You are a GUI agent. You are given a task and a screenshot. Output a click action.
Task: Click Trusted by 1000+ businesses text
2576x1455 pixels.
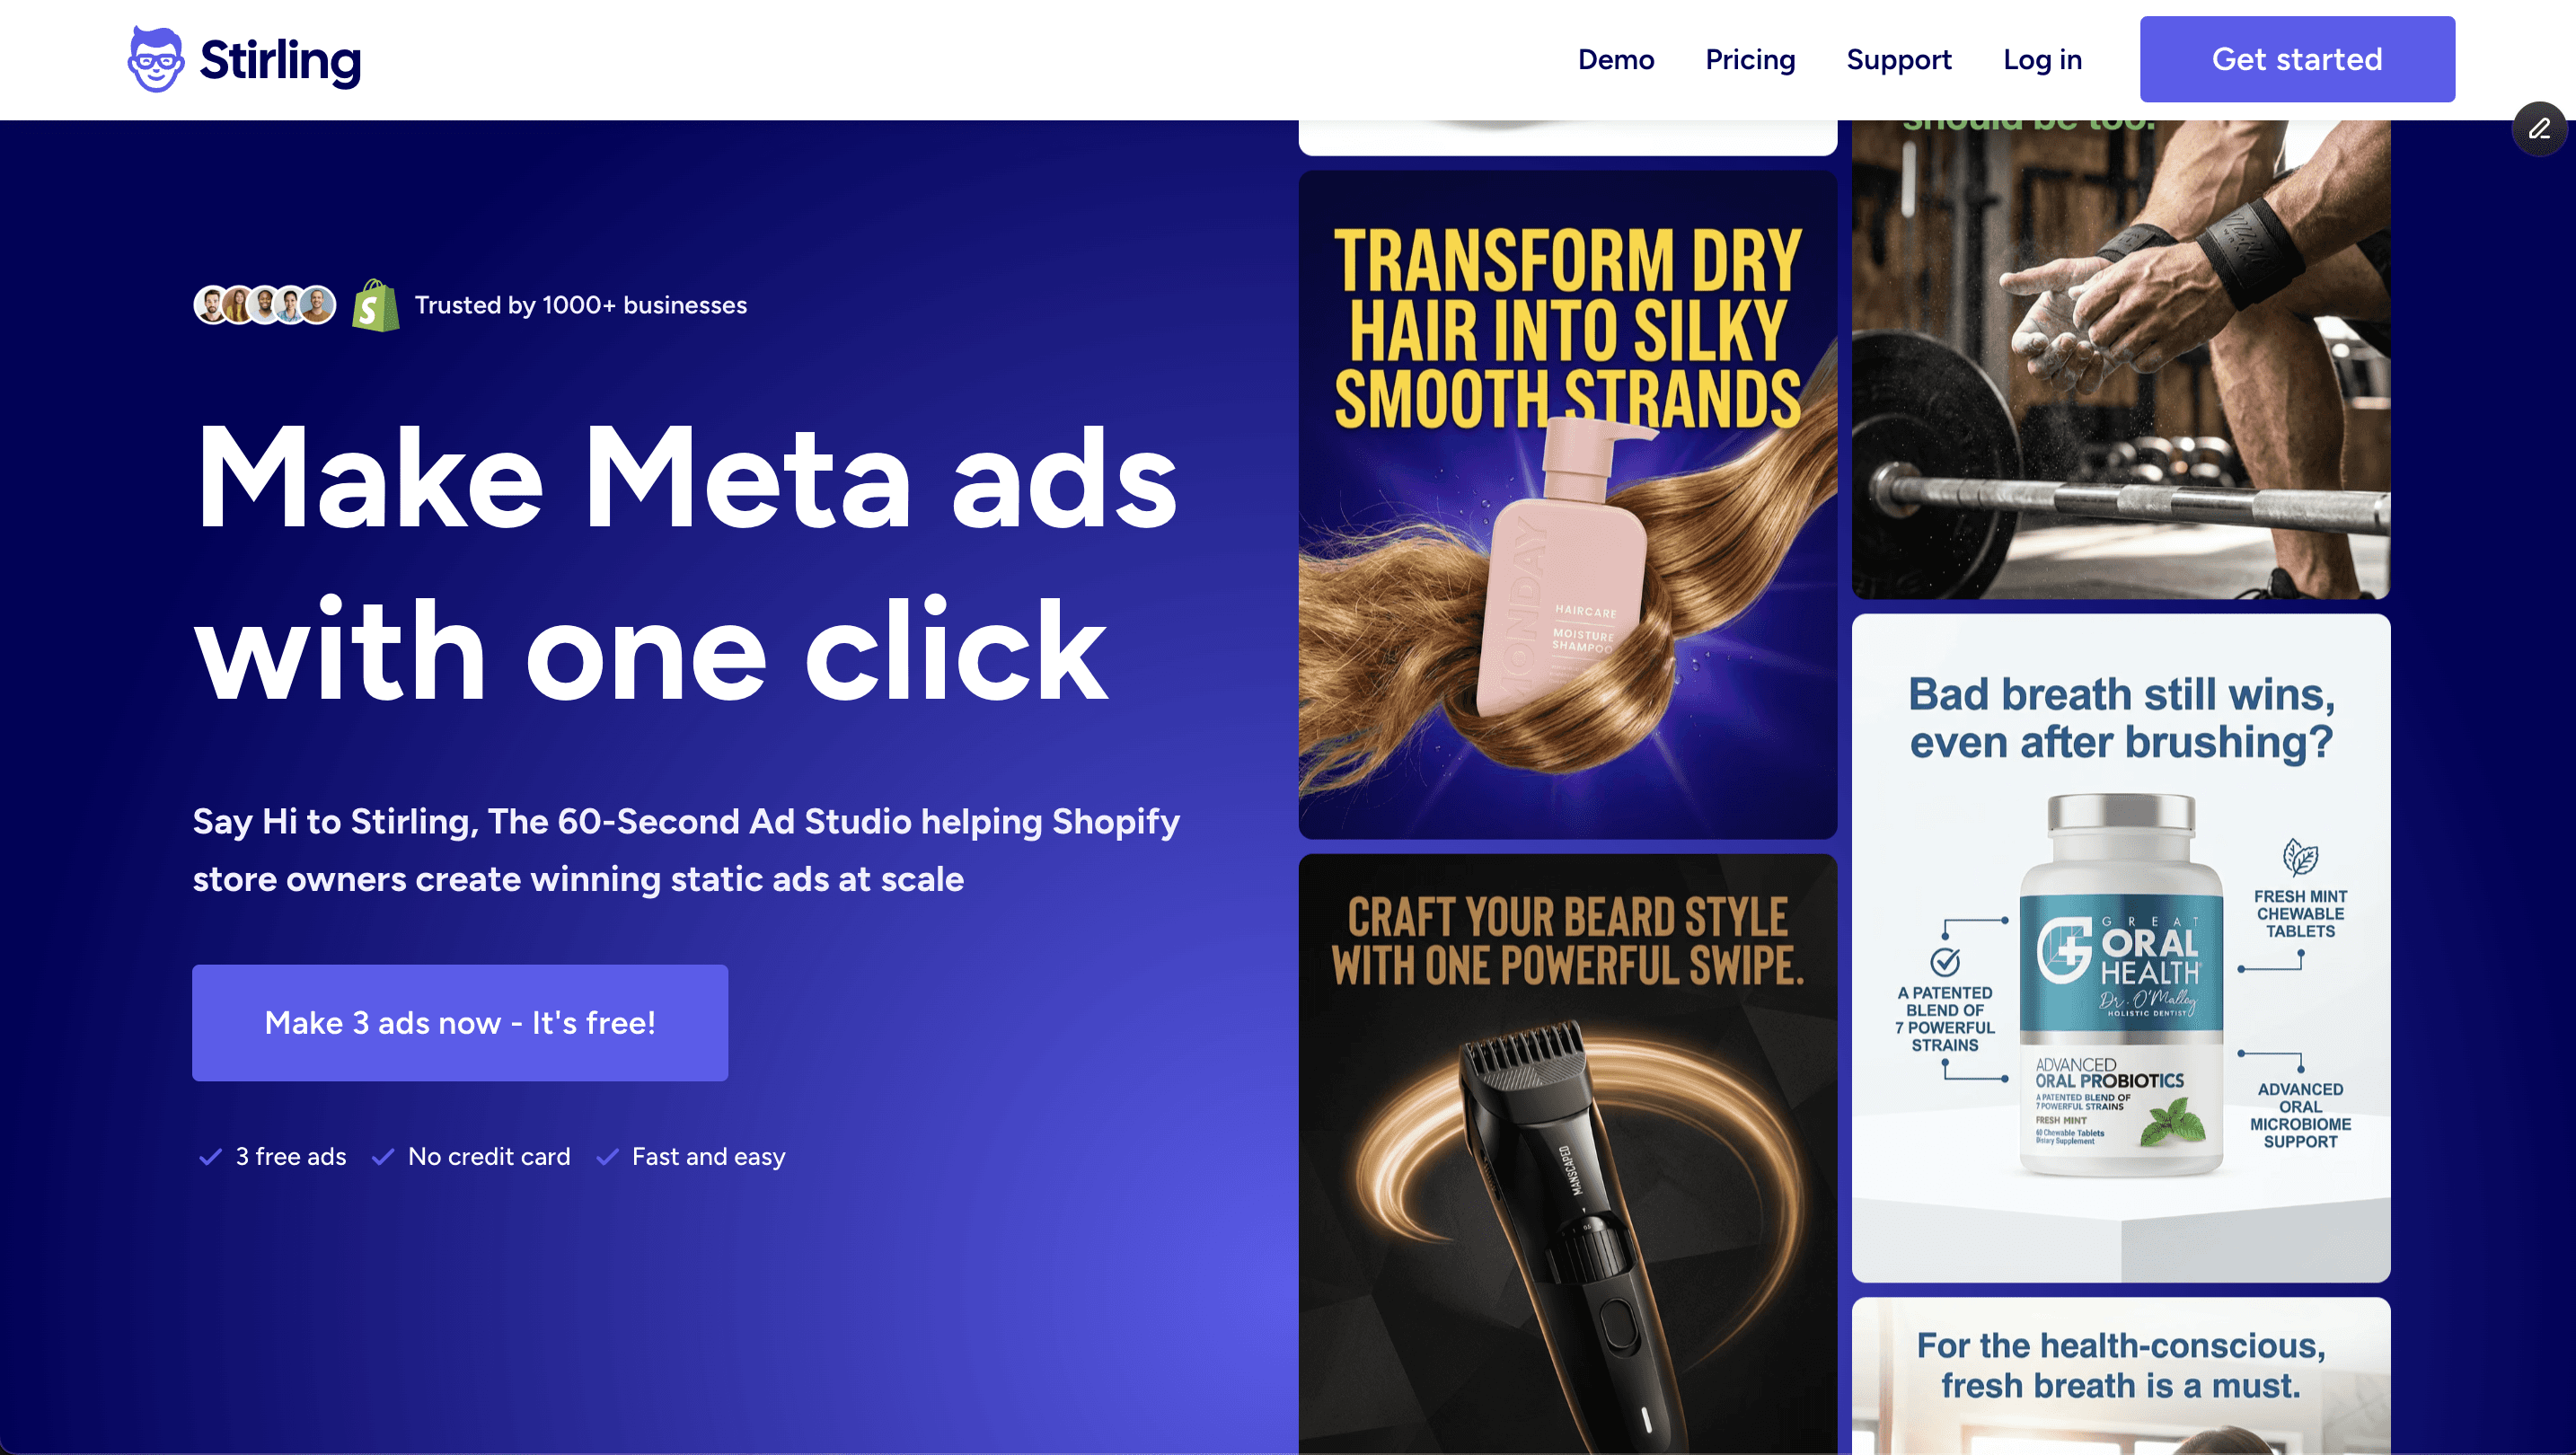pos(581,305)
